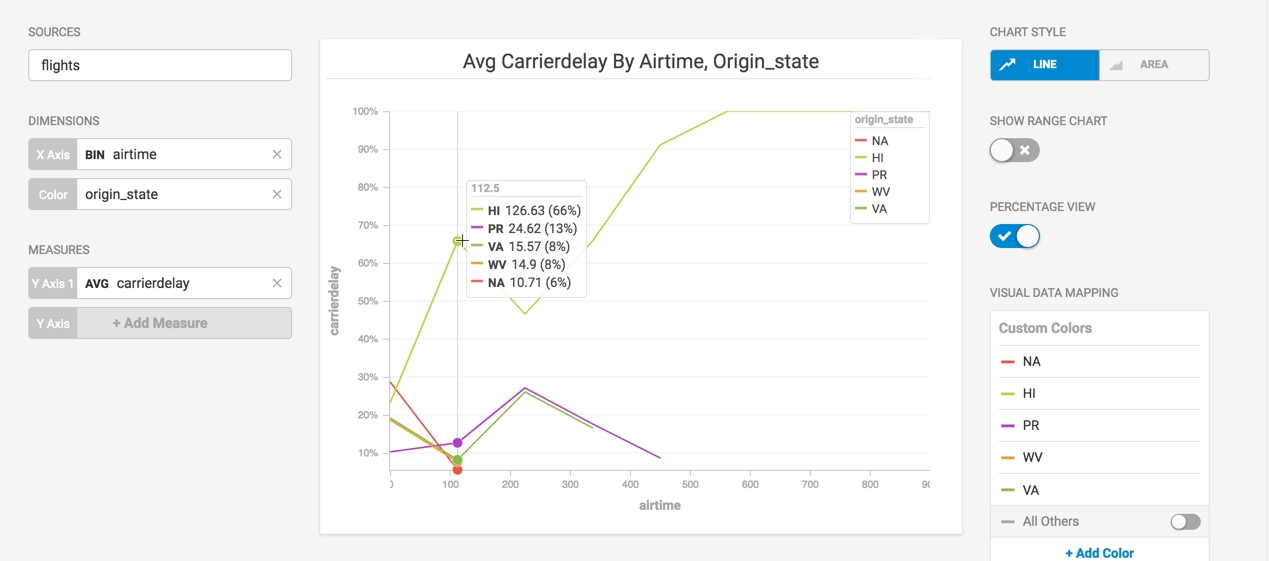1269x561 pixels.
Task: Remove the carrierdelay measure
Action: pyautogui.click(x=277, y=283)
